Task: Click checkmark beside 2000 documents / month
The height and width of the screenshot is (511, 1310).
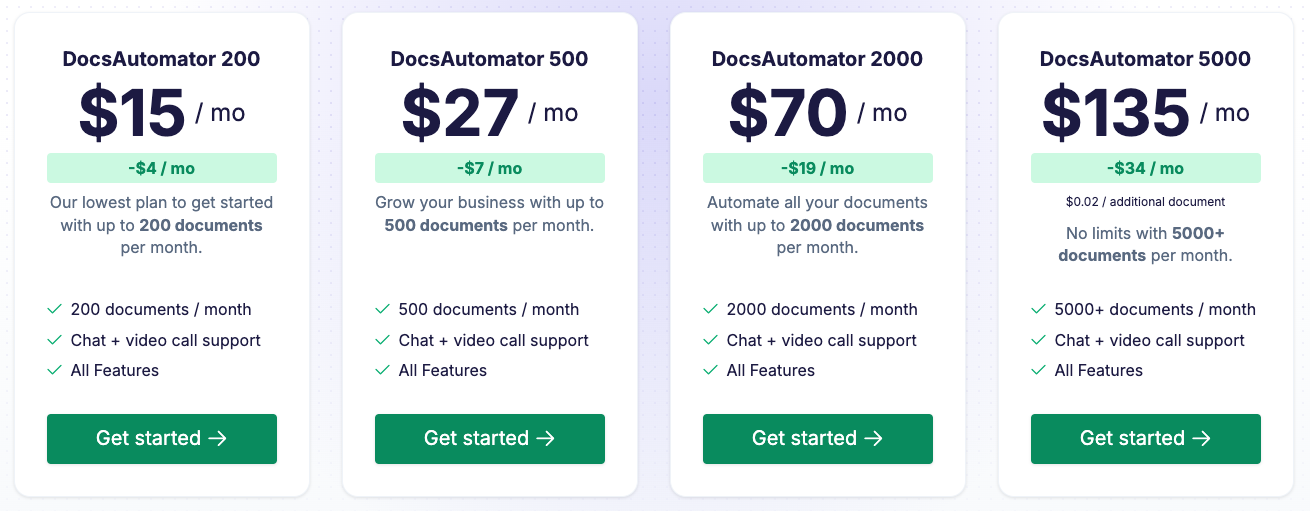Action: click(711, 310)
